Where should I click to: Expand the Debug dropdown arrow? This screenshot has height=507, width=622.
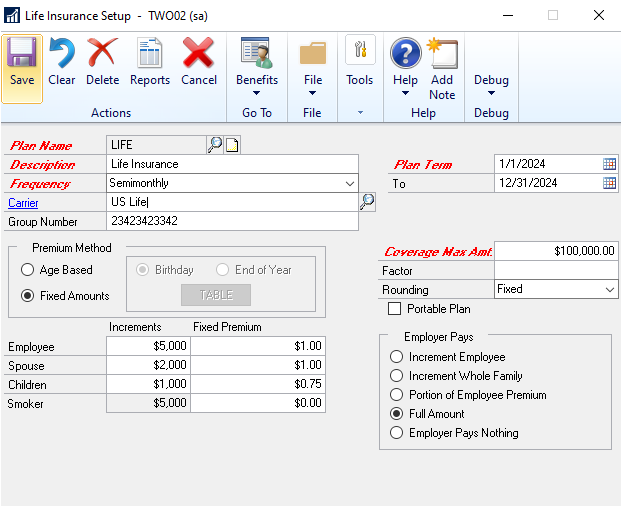click(491, 93)
